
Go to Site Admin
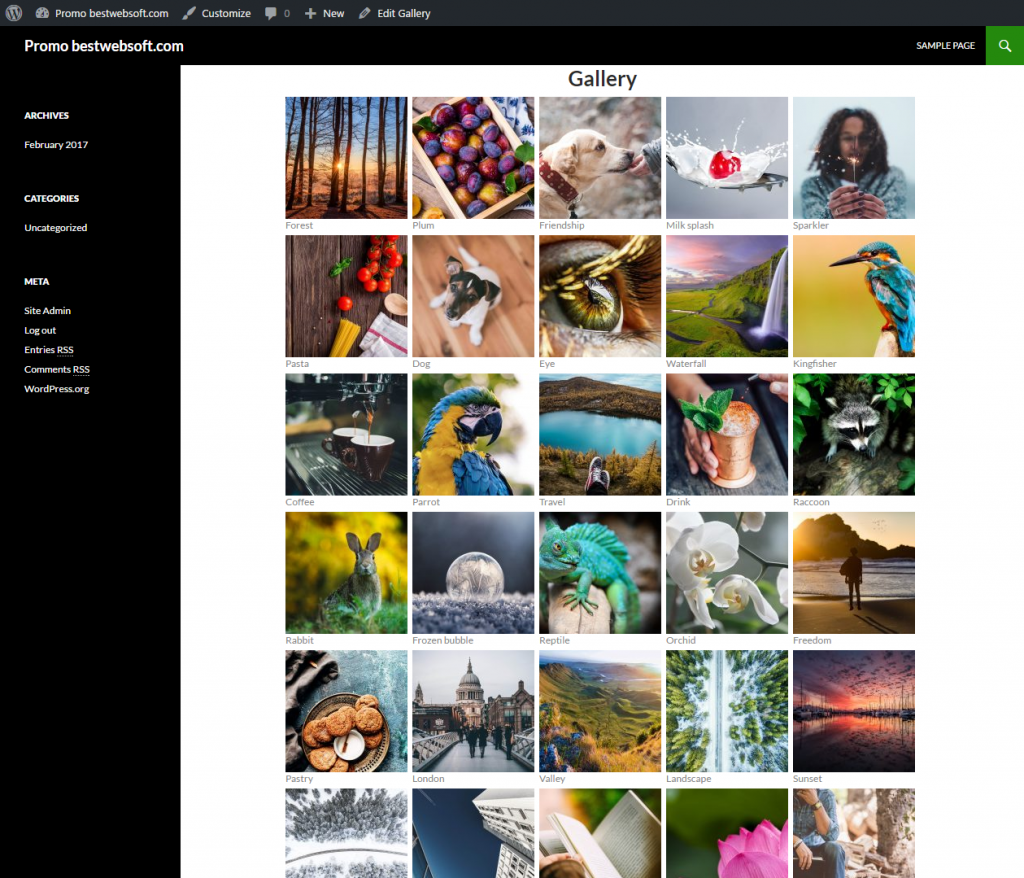click(48, 310)
